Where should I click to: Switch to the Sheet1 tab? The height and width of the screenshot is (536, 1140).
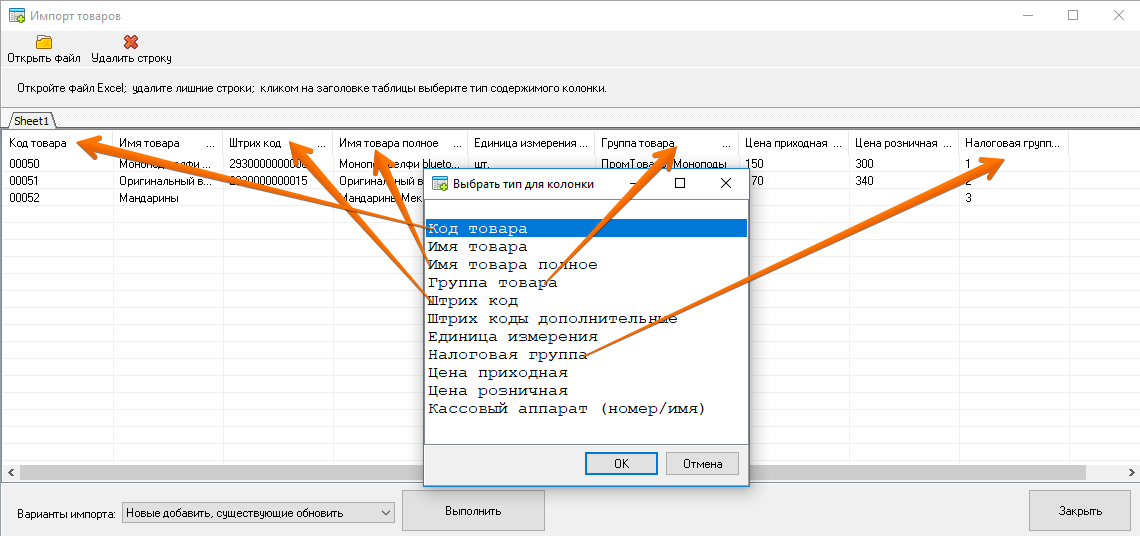31,121
